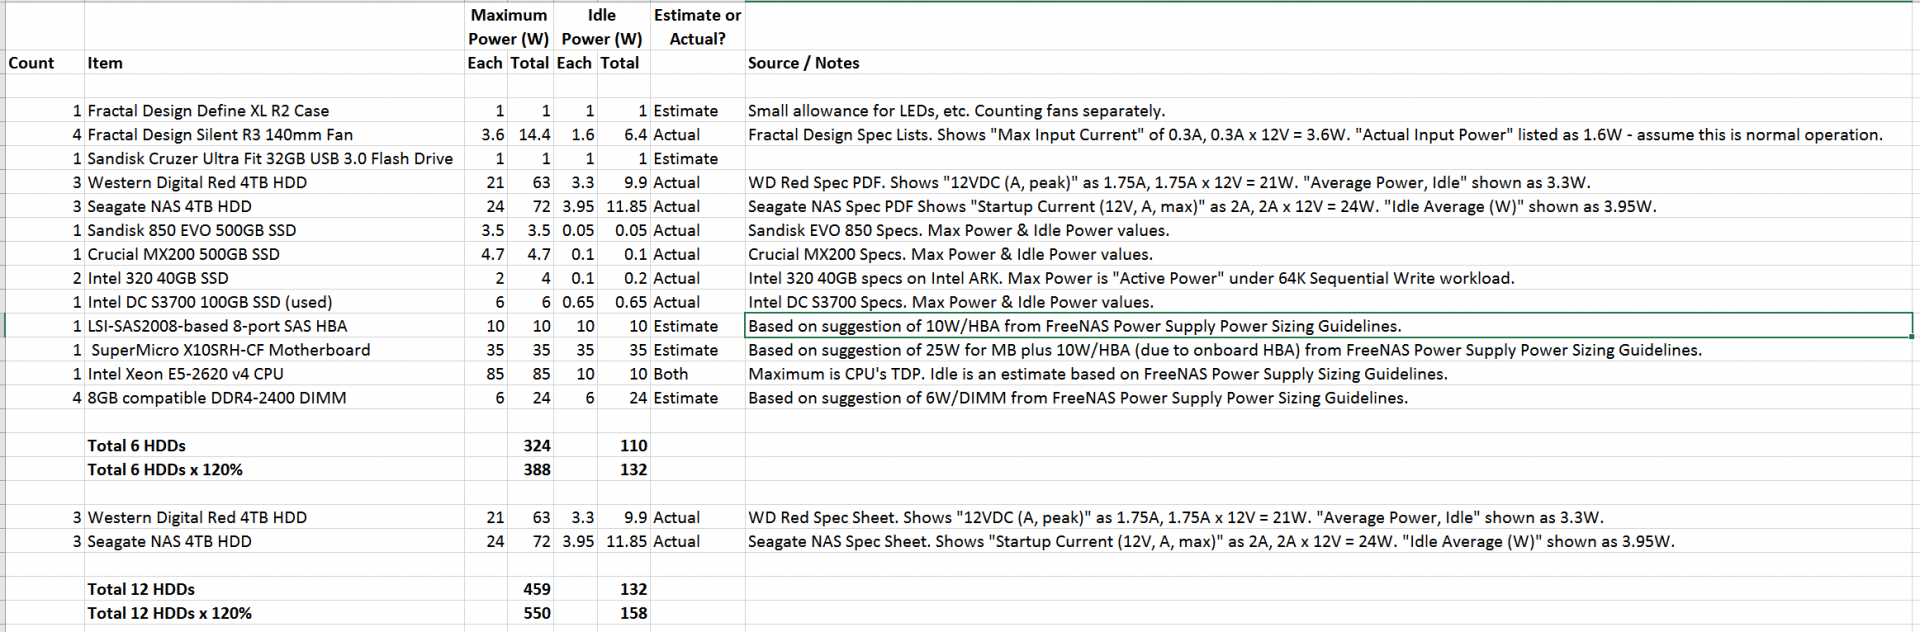Click the max total 24 in the DIMM row
This screenshot has height=632, width=1920.
click(541, 399)
